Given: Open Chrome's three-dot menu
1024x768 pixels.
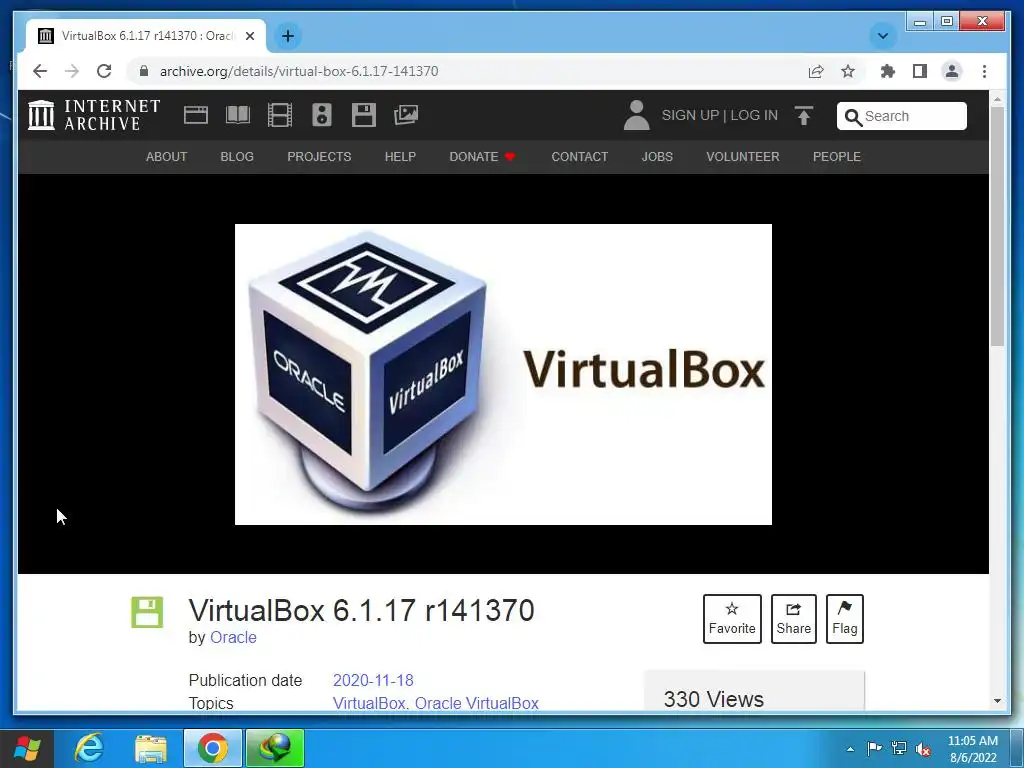Looking at the screenshot, I should pos(984,71).
